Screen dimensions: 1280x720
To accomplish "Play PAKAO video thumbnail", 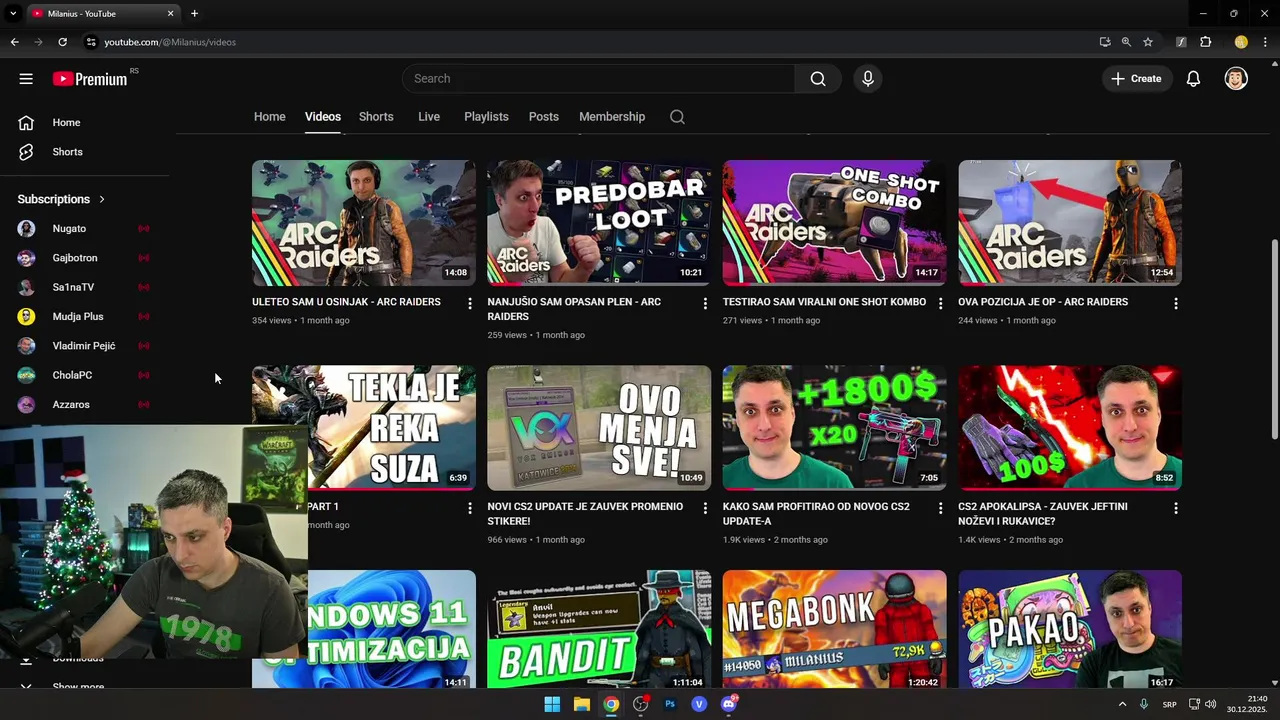I will click(x=1070, y=629).
